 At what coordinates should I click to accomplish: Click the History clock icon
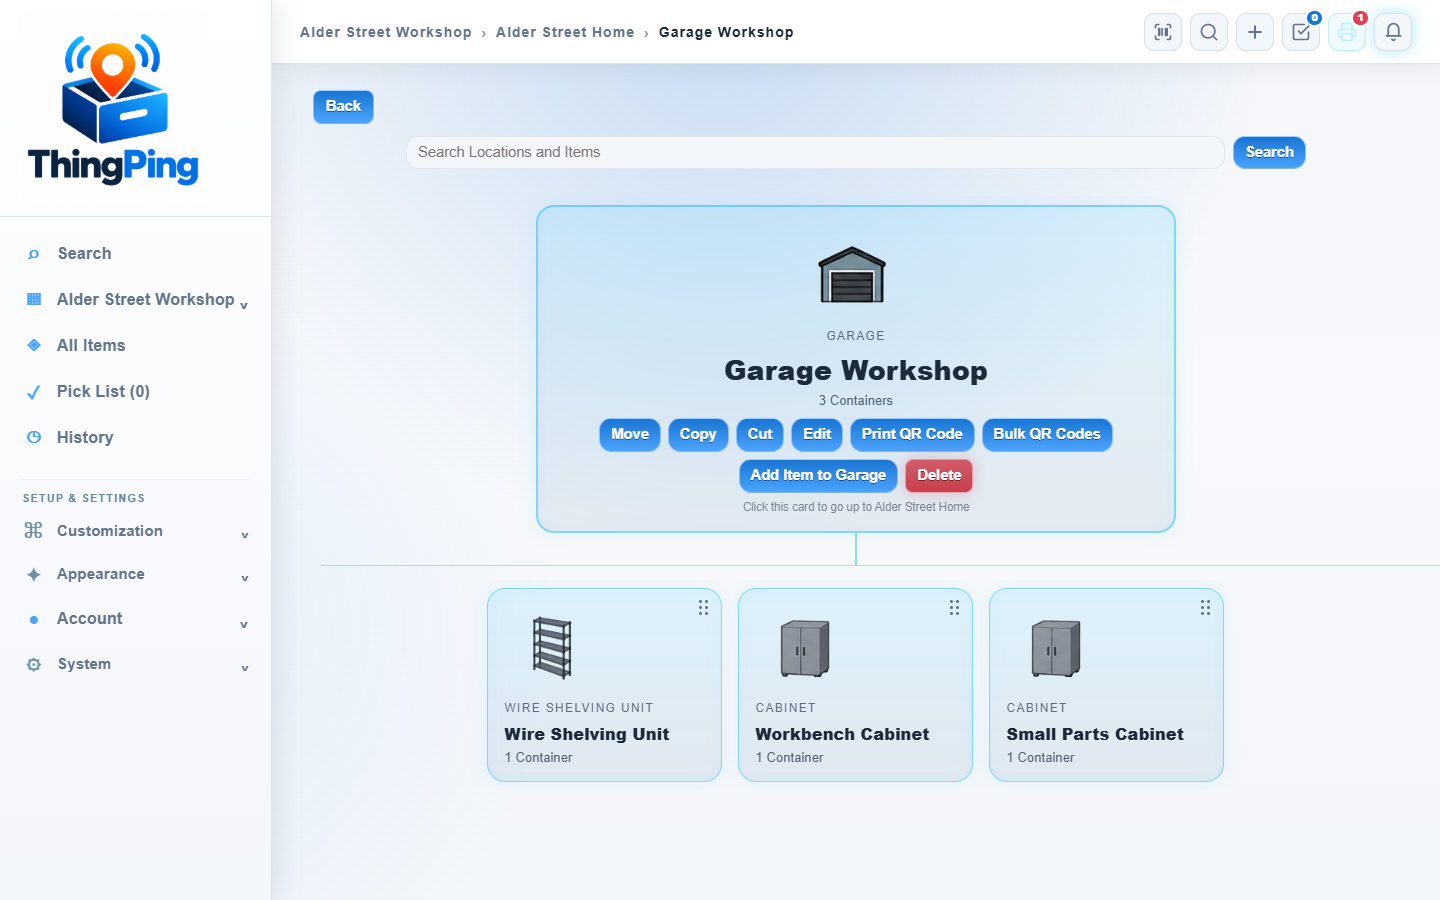(x=34, y=437)
